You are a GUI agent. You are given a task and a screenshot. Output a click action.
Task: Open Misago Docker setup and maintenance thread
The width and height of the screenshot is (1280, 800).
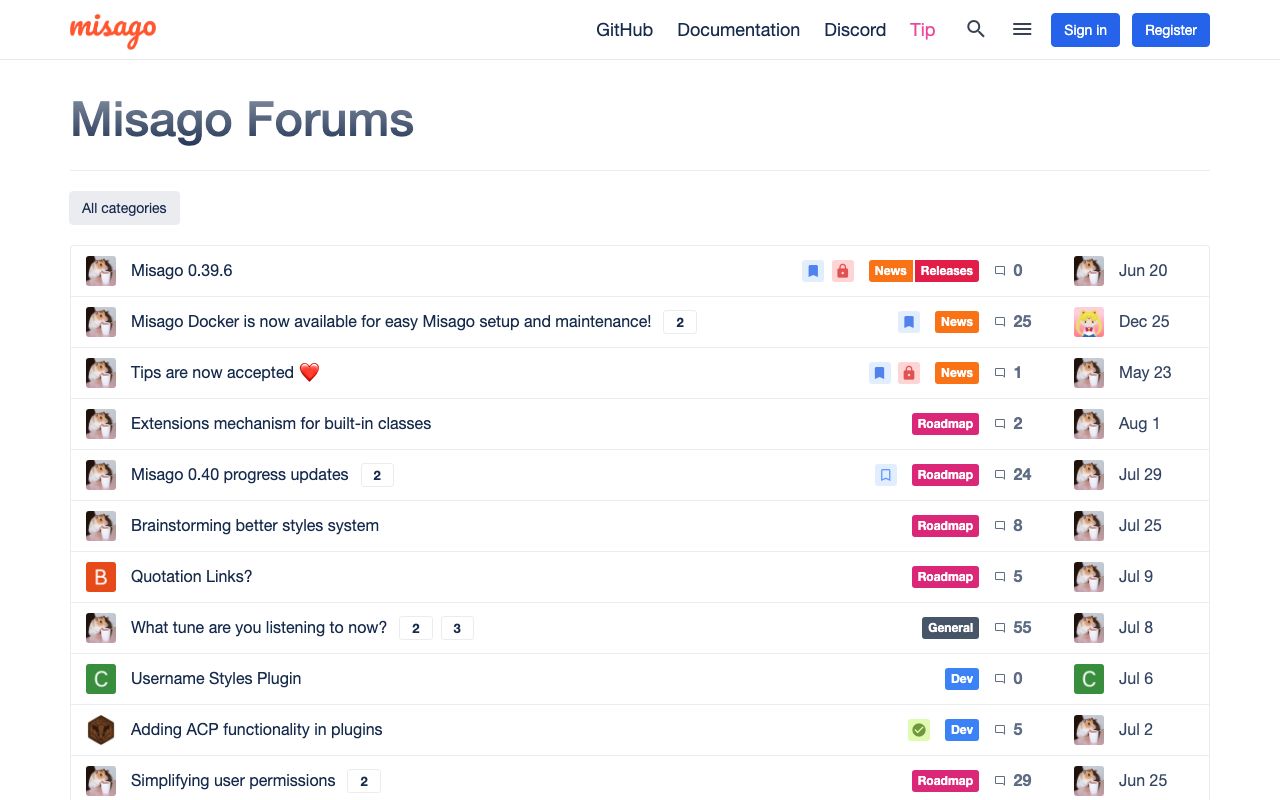(391, 322)
